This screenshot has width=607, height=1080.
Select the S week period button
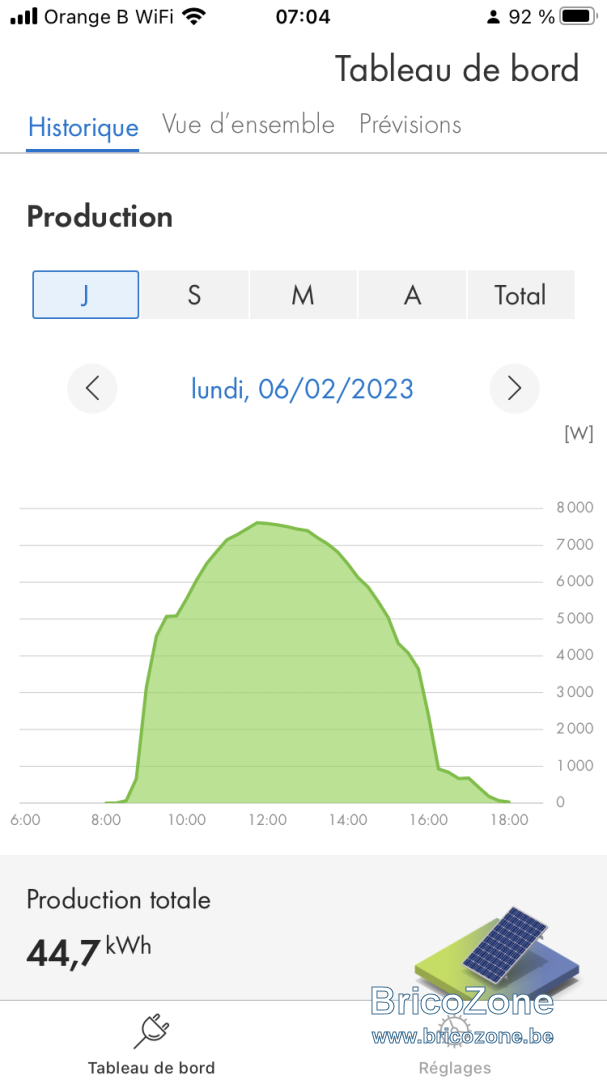click(x=194, y=295)
